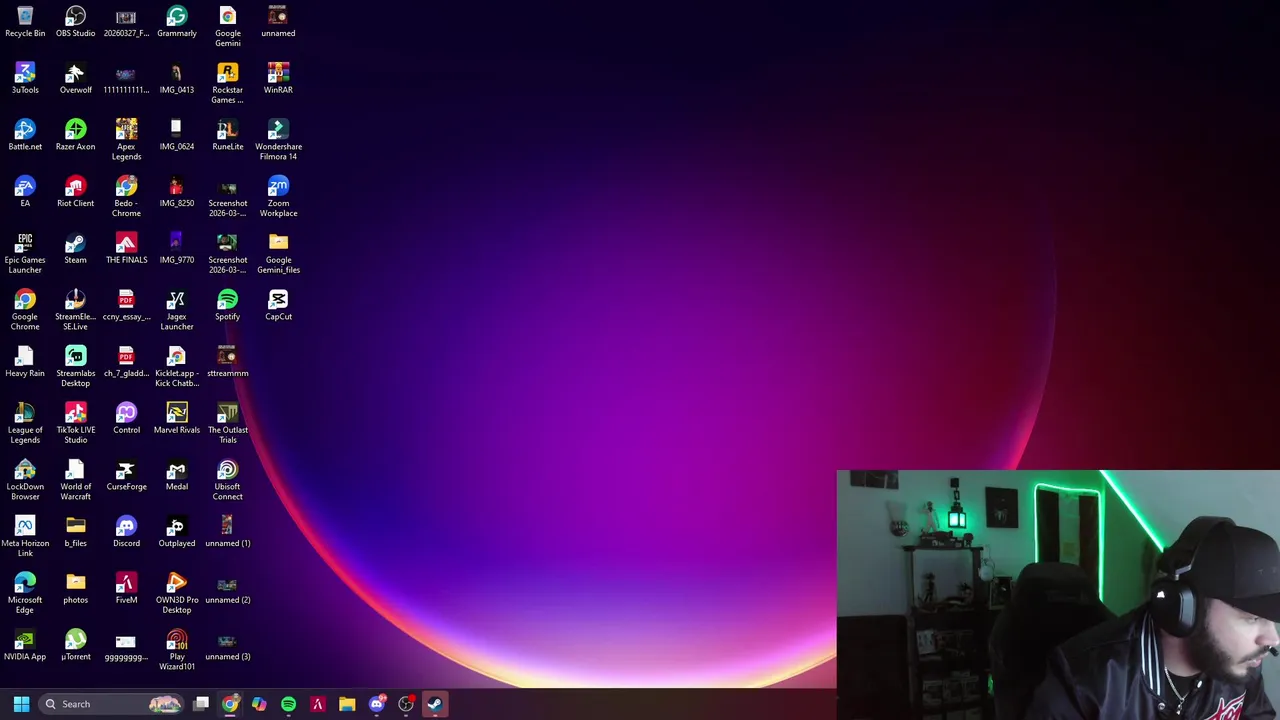Open the Recycle Bin desktop icon

(x=25, y=22)
